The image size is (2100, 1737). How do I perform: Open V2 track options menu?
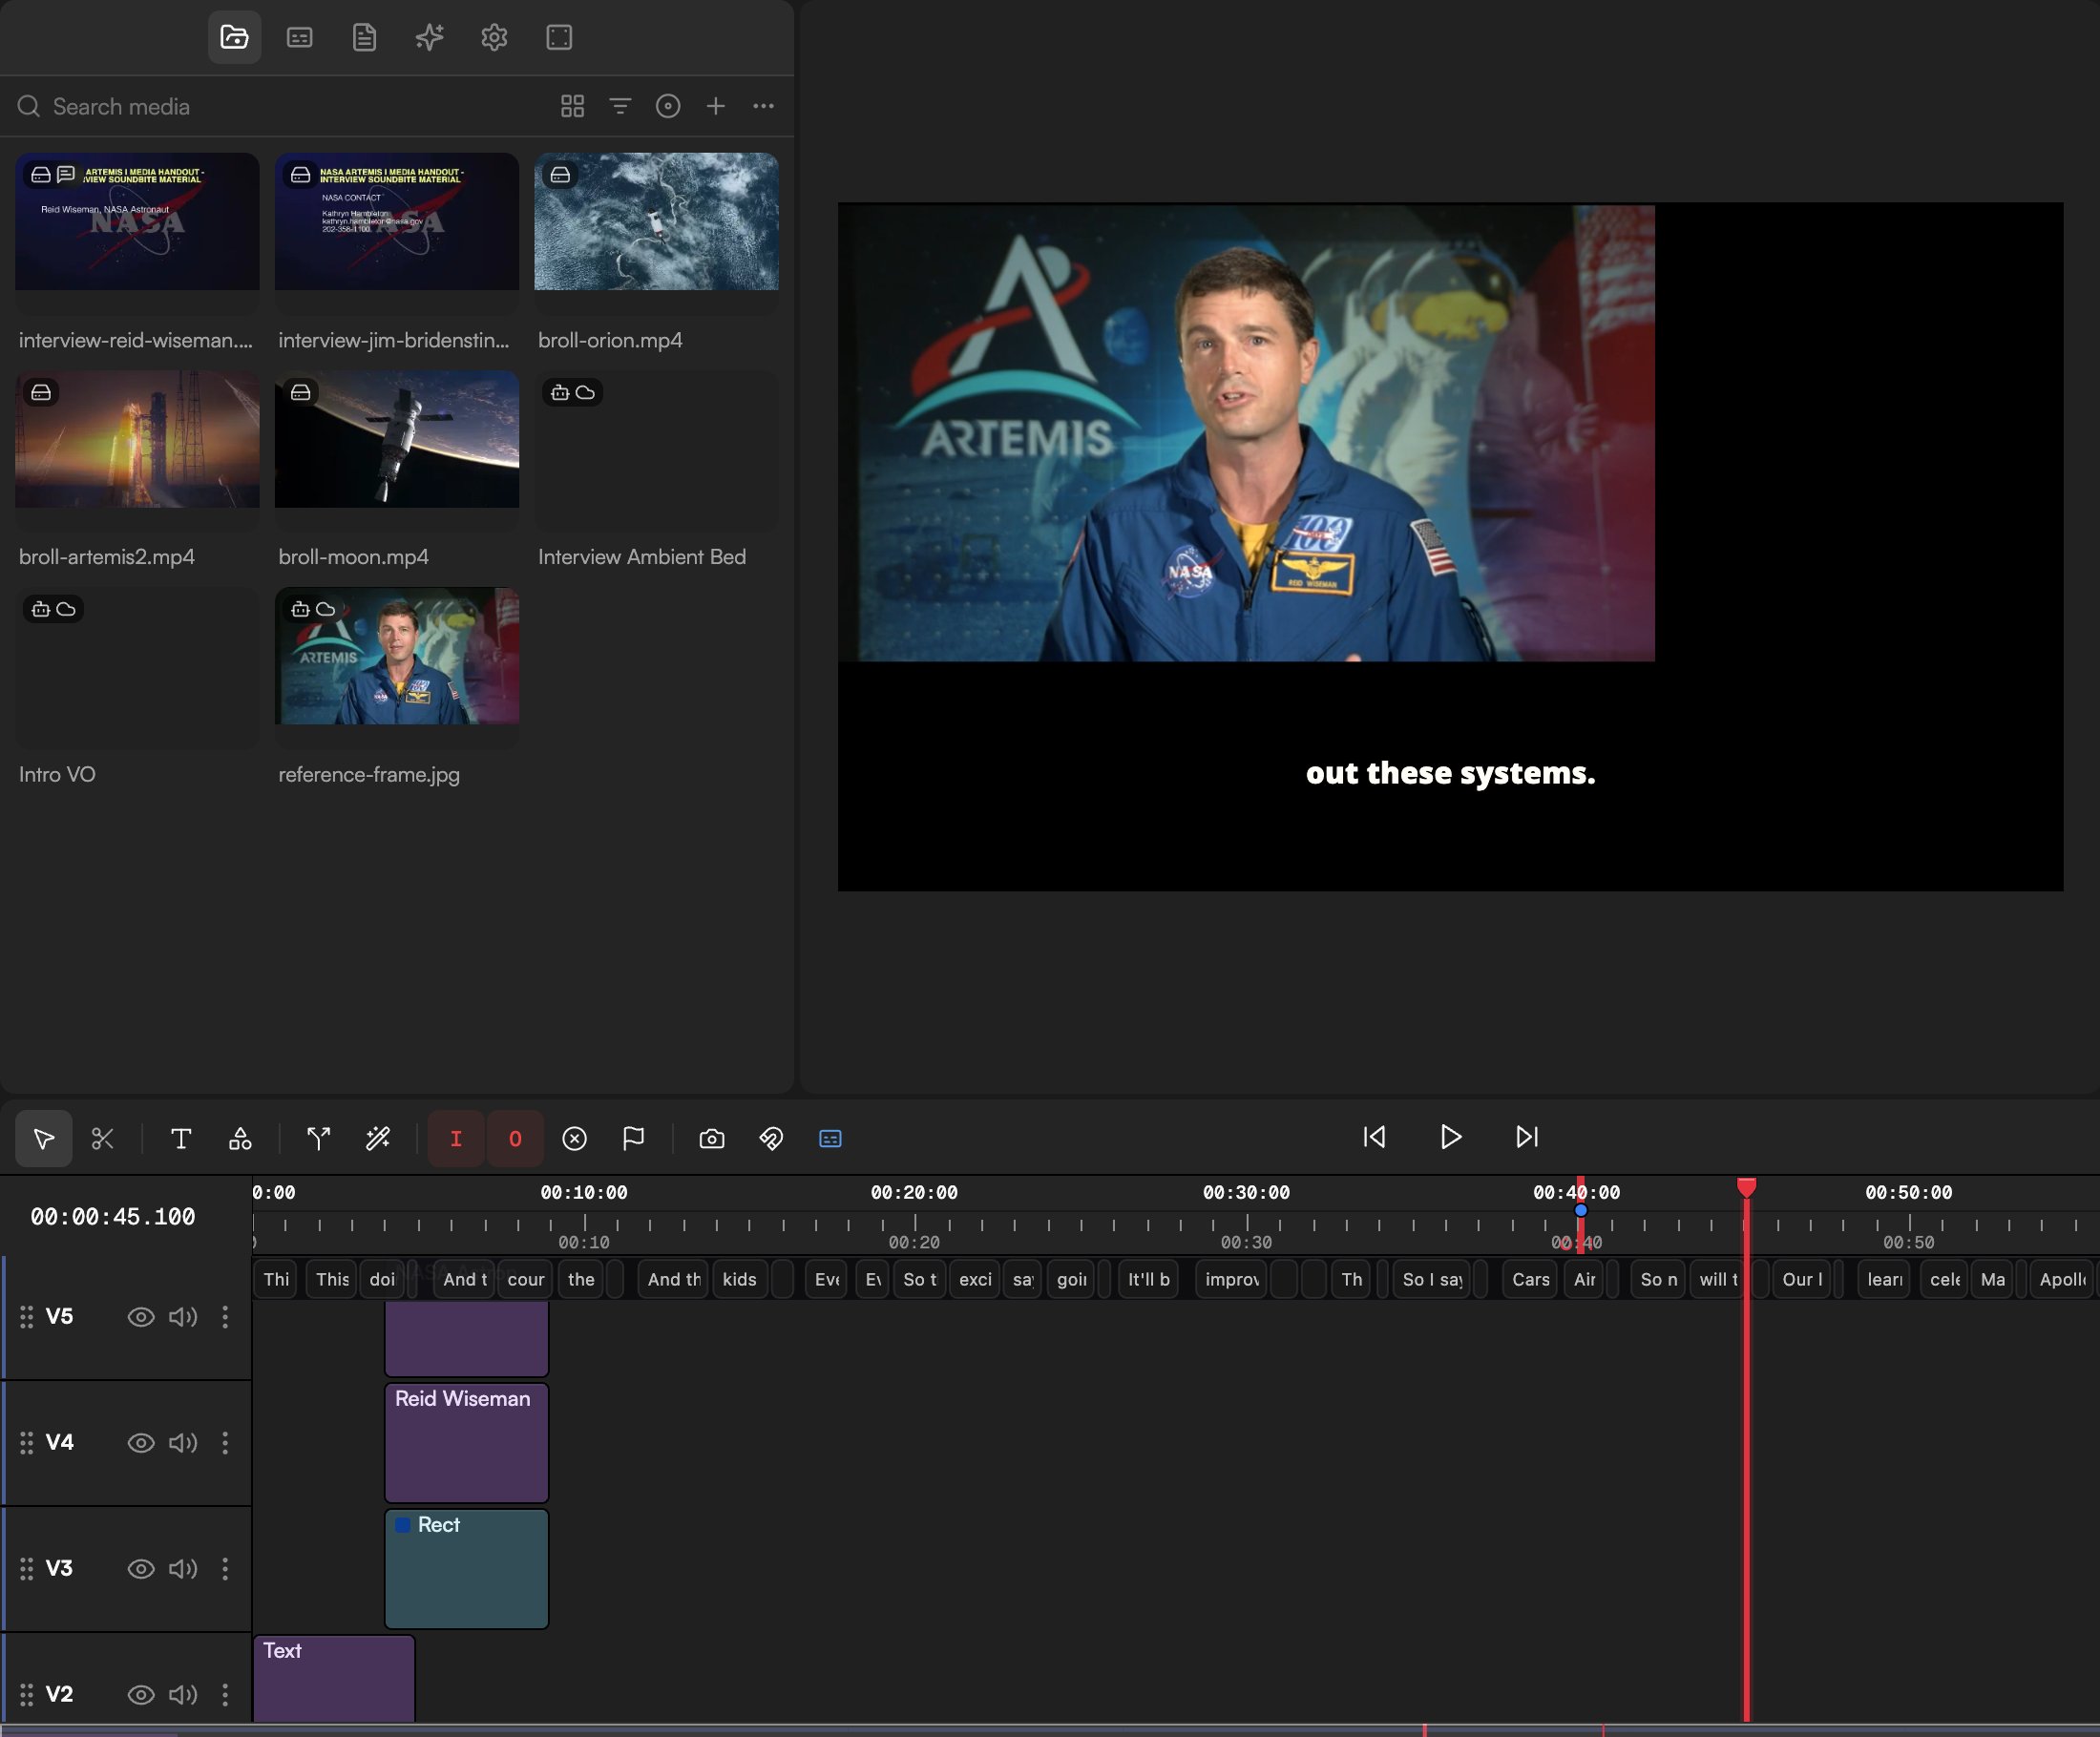point(225,1695)
